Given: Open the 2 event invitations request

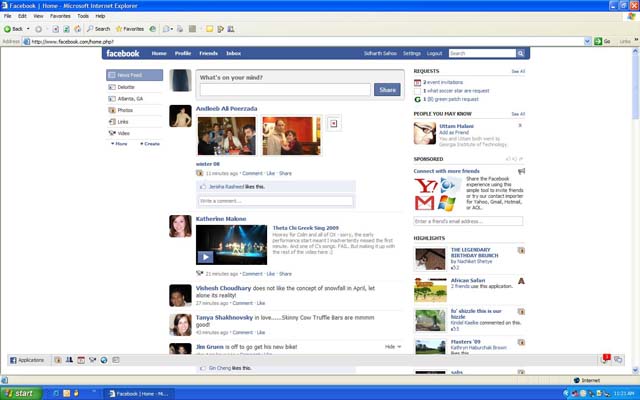Looking at the screenshot, I should coord(443,82).
